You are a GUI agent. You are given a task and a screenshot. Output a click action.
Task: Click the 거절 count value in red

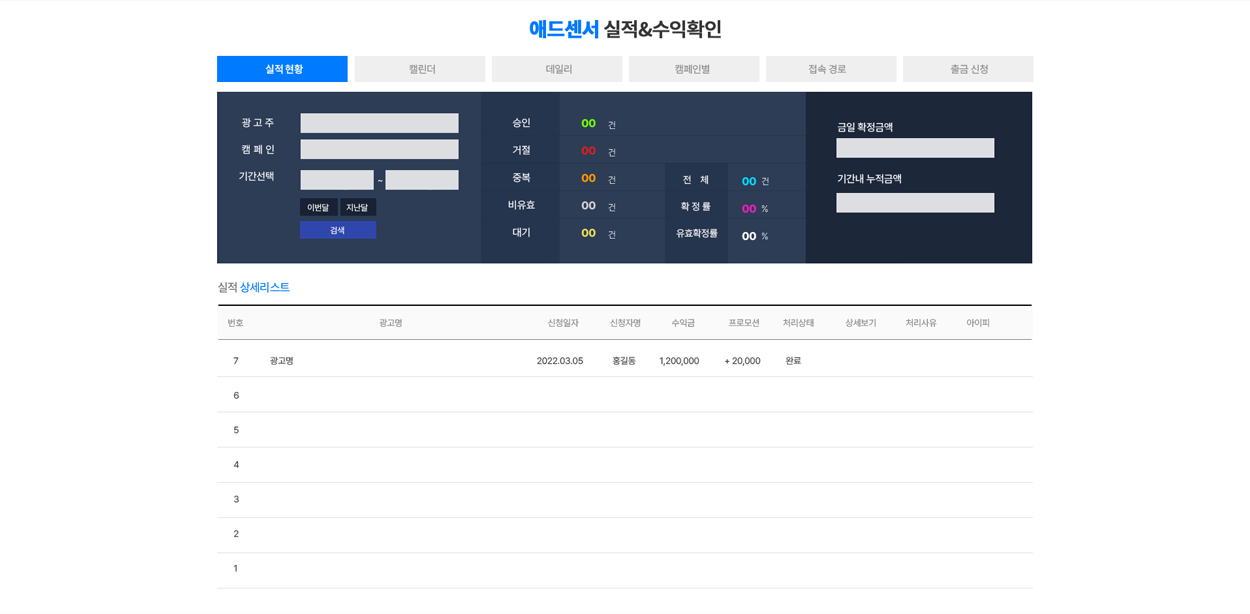tap(589, 151)
